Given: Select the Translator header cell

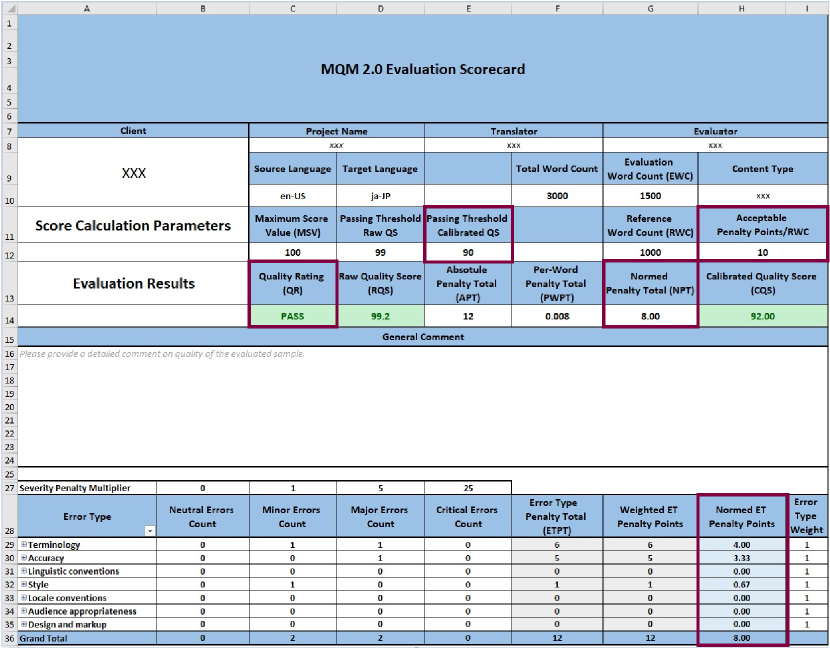Looking at the screenshot, I should click(513, 131).
